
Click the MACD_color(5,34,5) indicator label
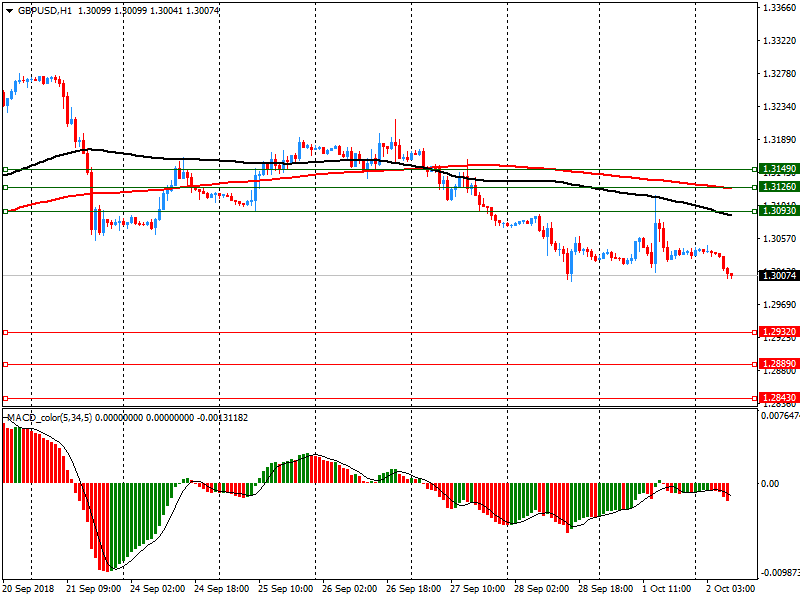[48, 416]
